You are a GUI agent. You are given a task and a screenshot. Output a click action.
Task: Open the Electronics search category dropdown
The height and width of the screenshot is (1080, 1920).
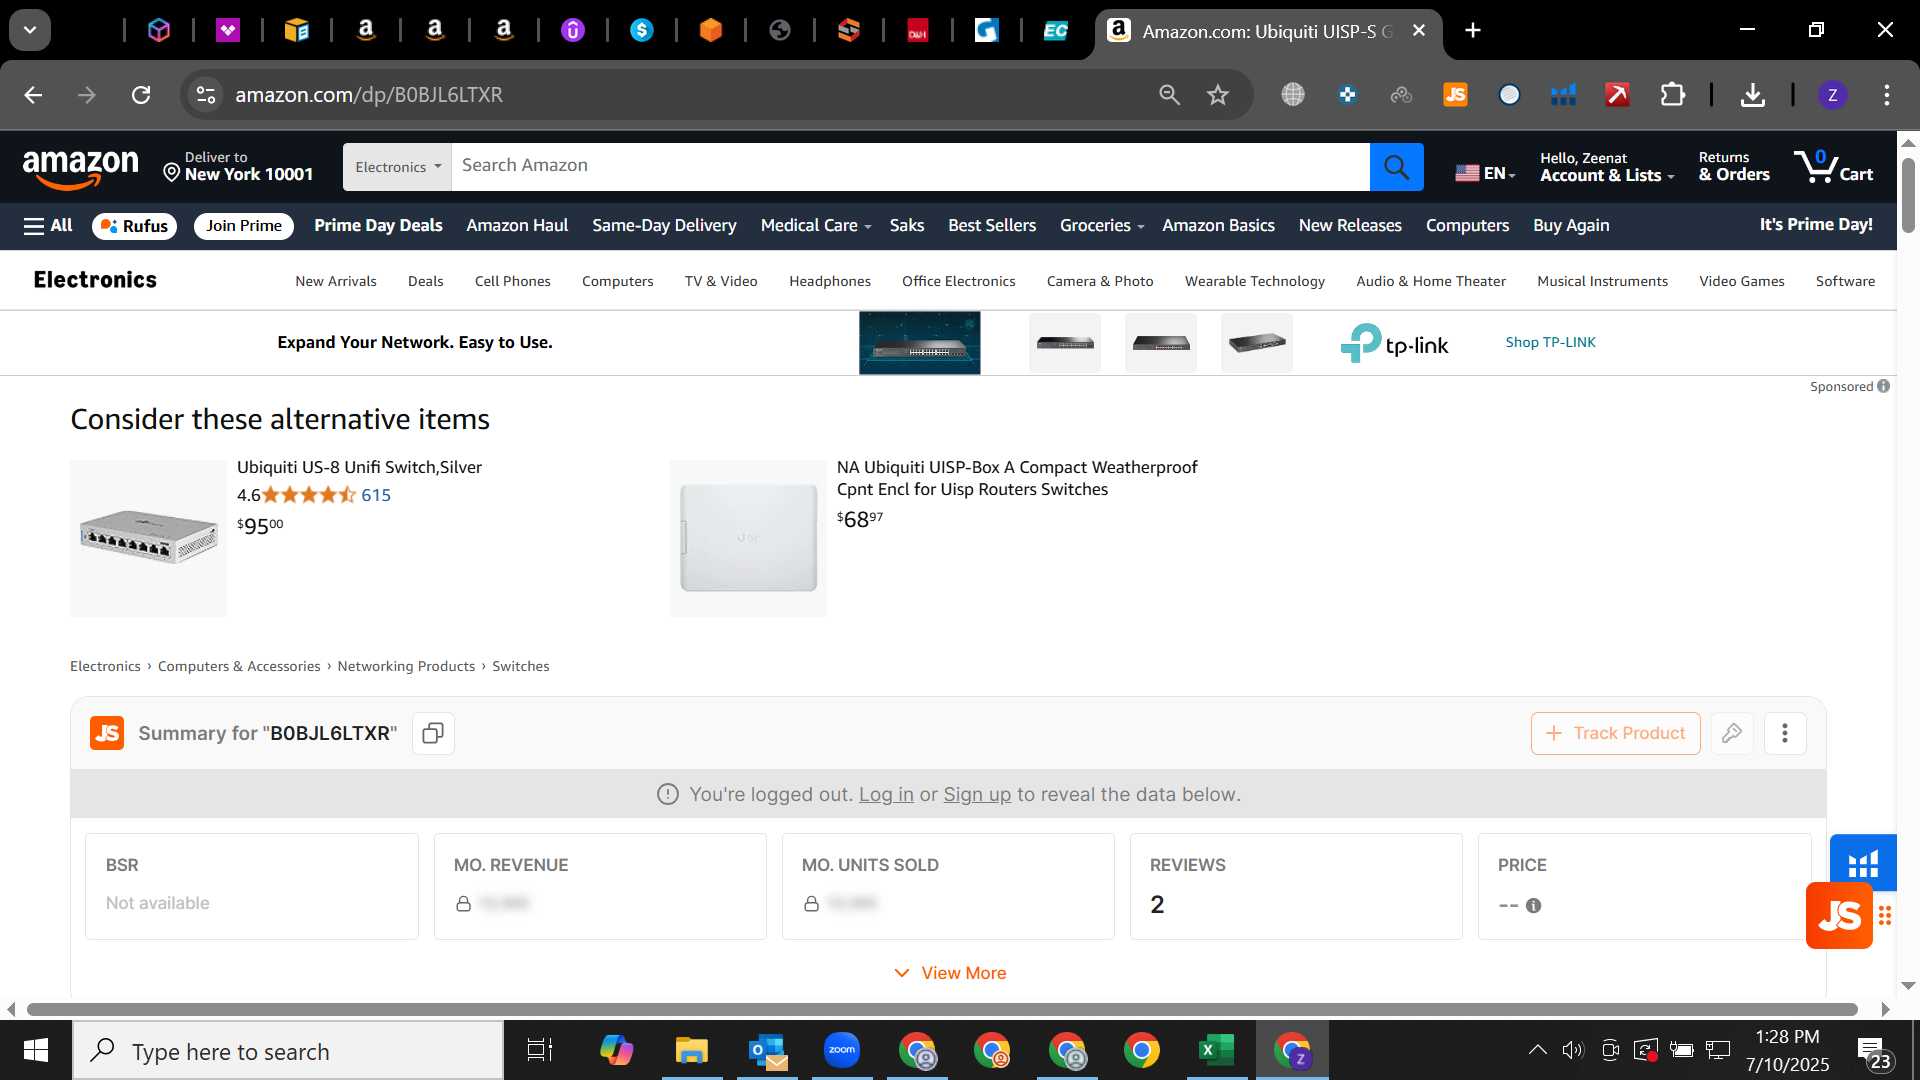click(397, 167)
